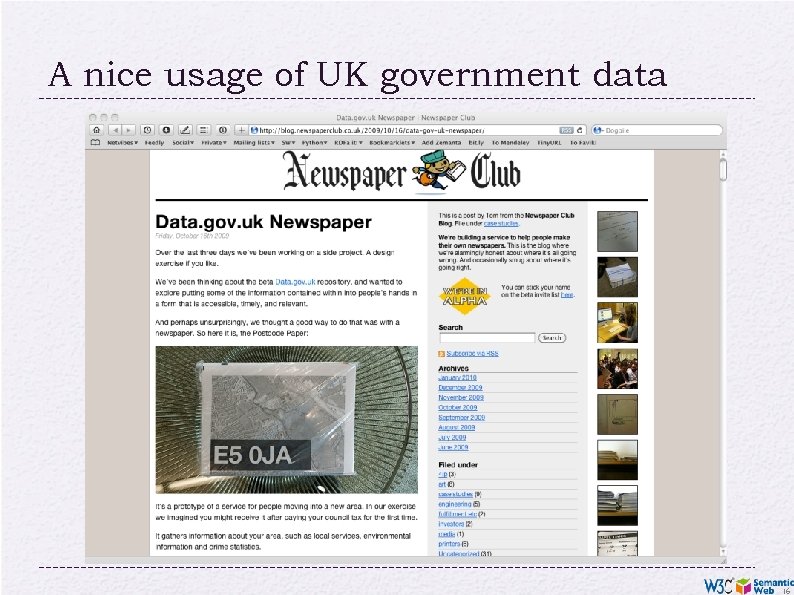794x595 pixels.
Task: Click the Bit.ly bookmark
Action: 476,143
